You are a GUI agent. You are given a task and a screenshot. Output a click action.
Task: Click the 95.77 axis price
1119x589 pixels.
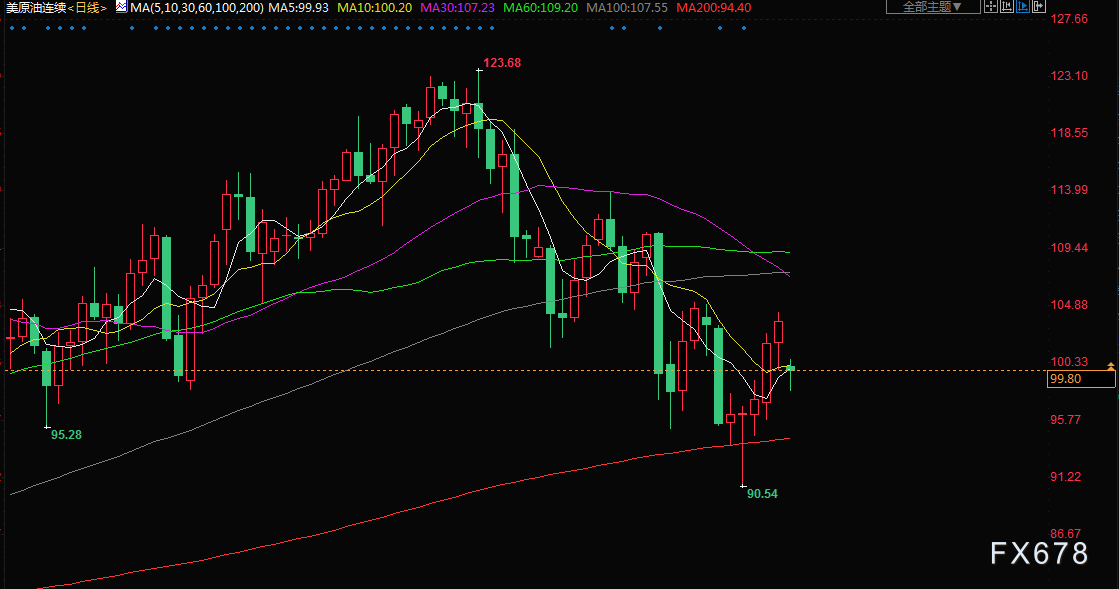coord(1065,420)
